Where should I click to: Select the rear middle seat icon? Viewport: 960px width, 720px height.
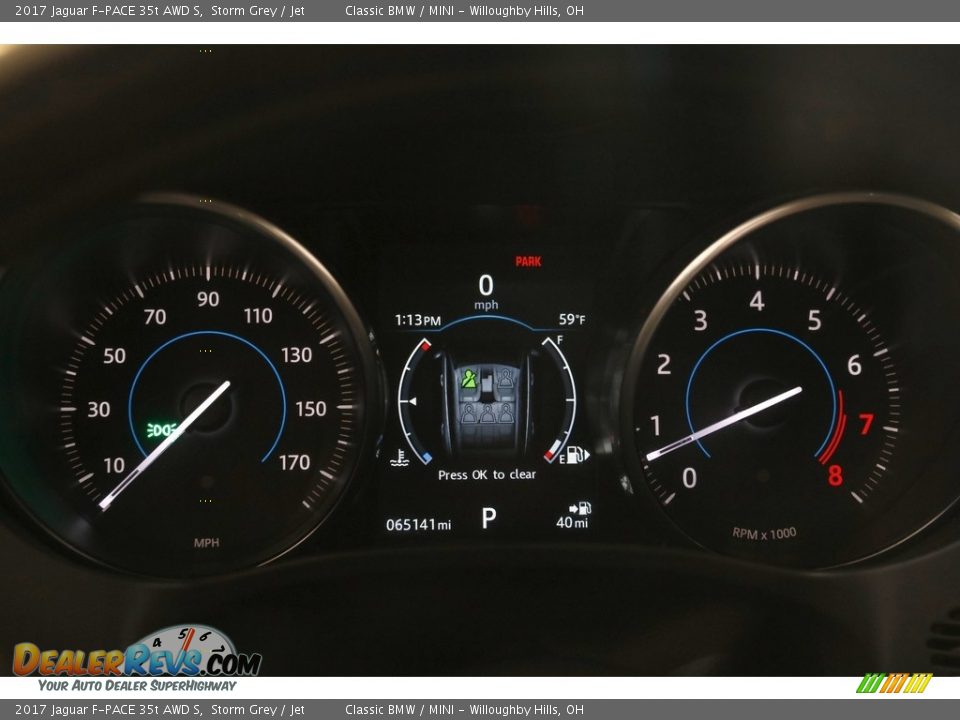(488, 413)
